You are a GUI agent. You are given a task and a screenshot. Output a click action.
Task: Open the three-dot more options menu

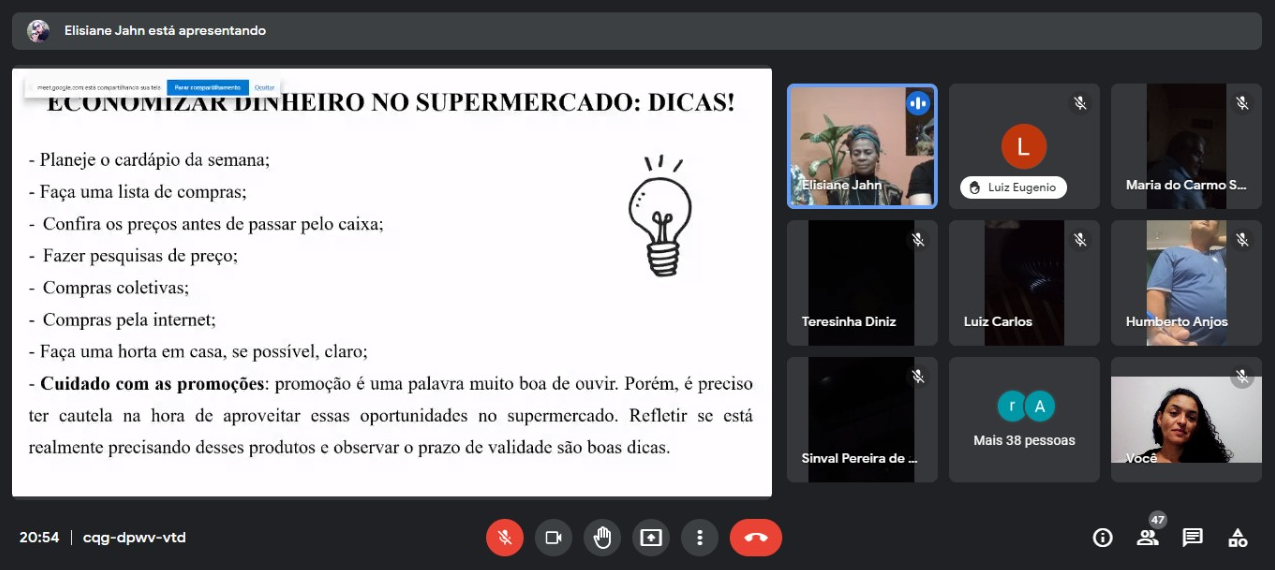(x=700, y=538)
